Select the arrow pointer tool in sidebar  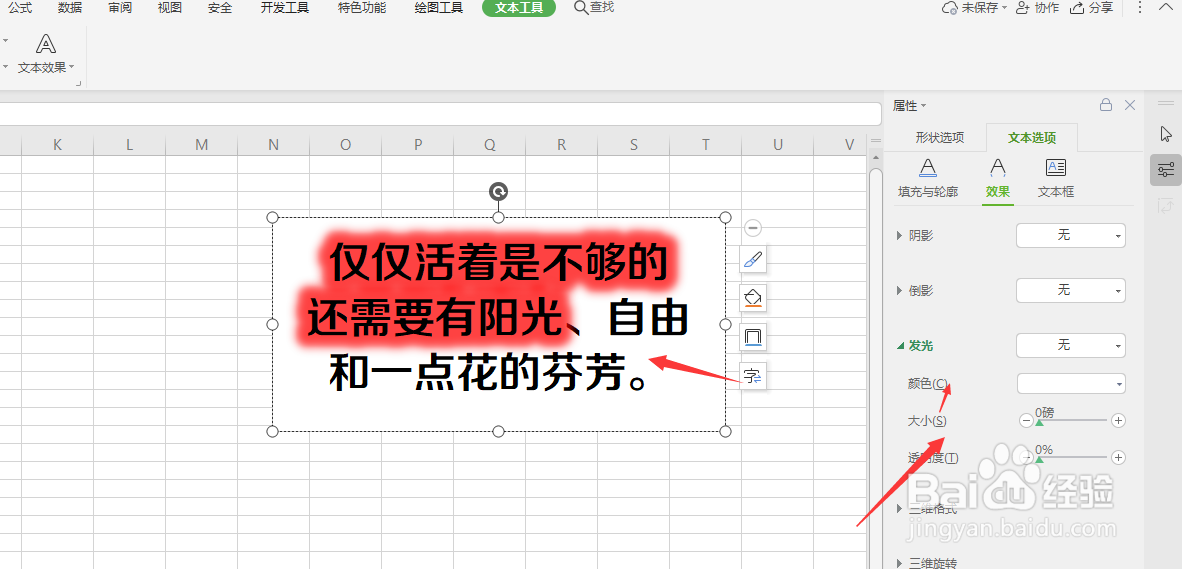click(x=1166, y=133)
